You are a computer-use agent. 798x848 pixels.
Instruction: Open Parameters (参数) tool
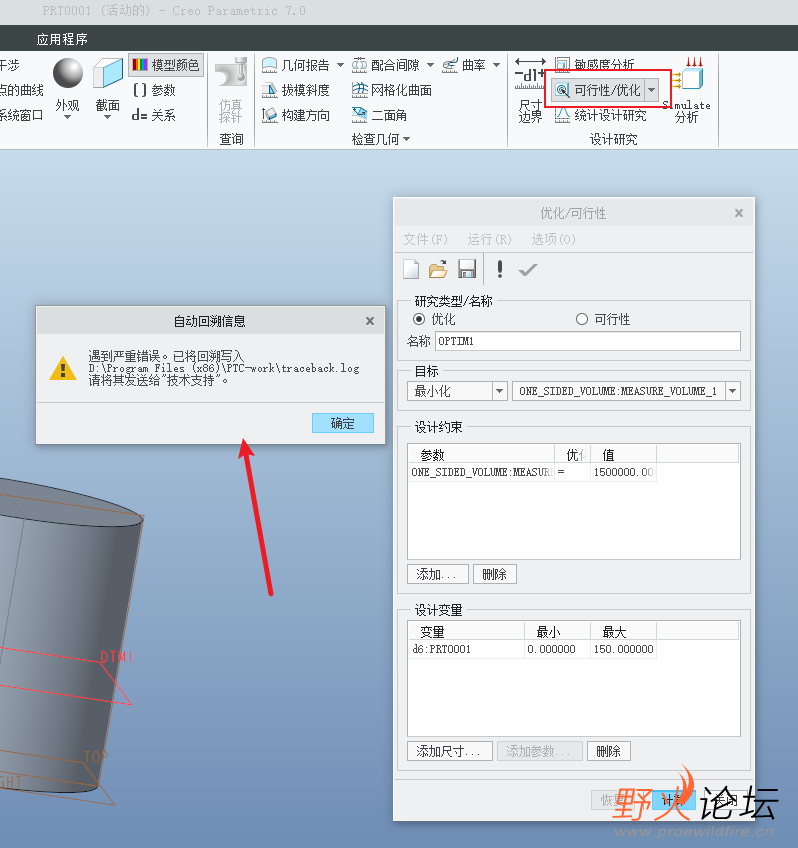(x=155, y=90)
